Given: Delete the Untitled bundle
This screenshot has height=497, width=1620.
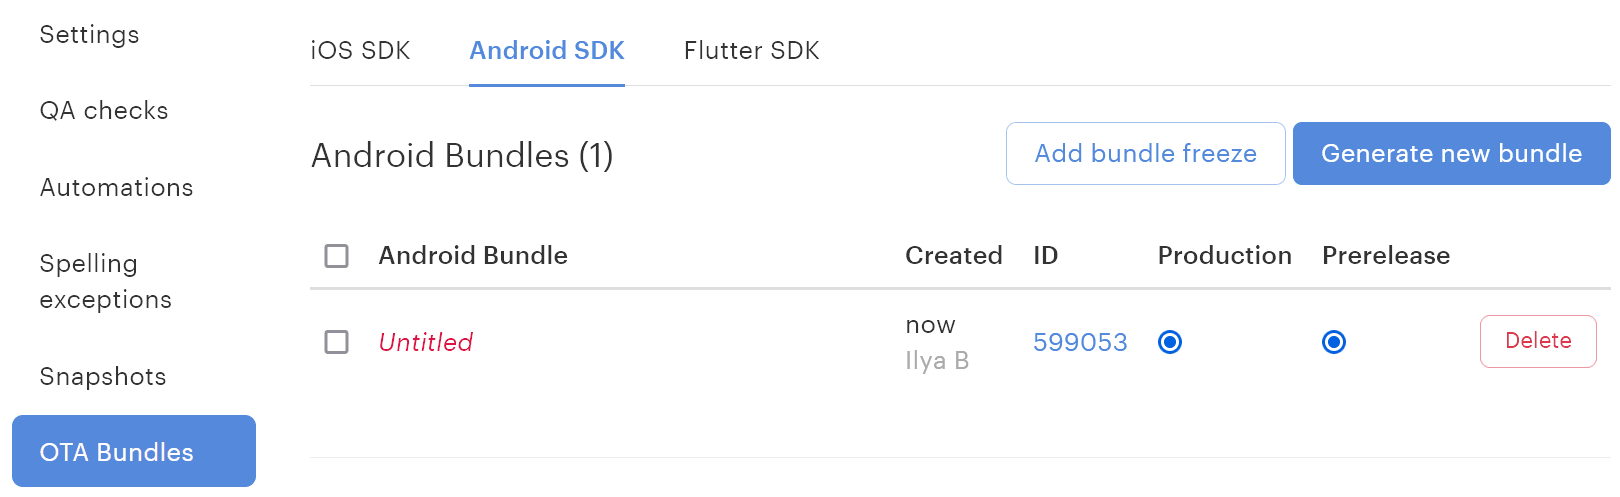Looking at the screenshot, I should [1537, 341].
